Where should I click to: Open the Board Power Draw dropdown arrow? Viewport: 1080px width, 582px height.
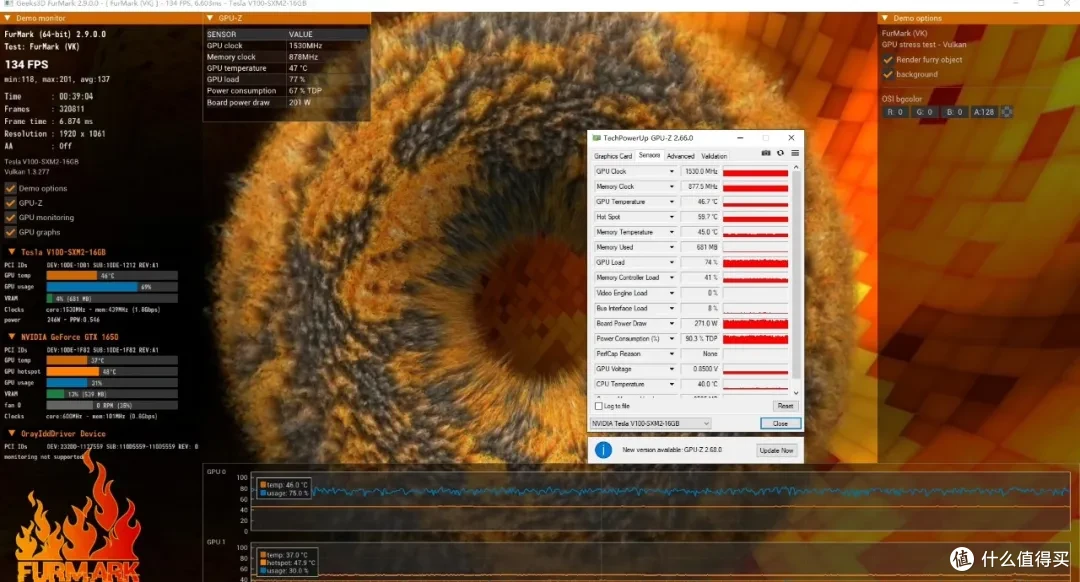672,323
